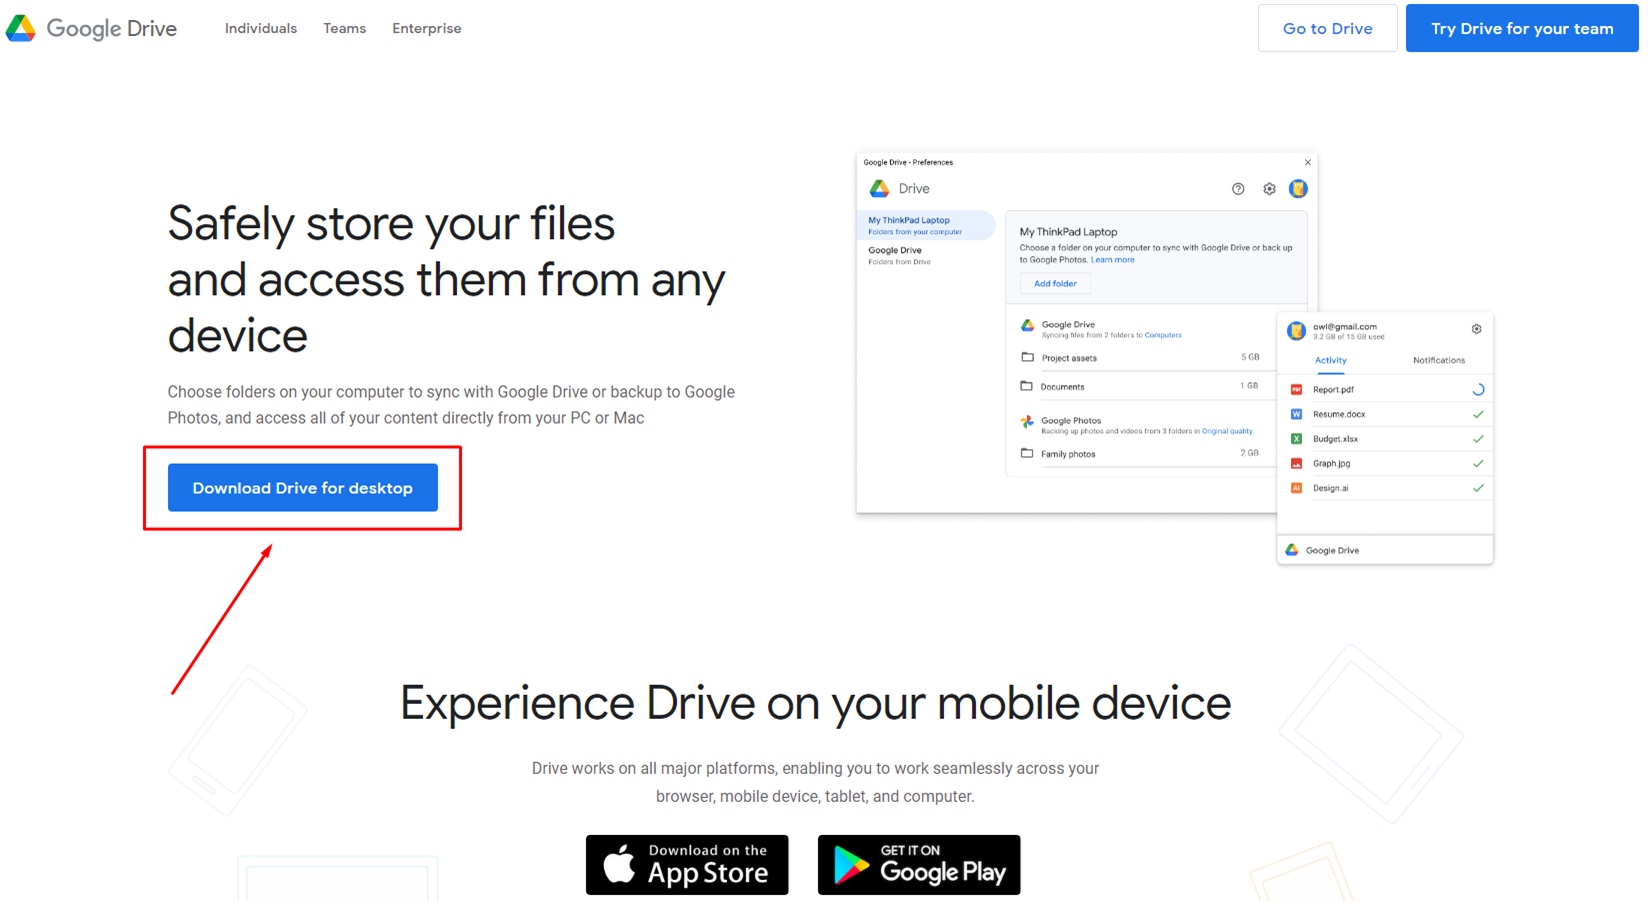
Task: Click the Go to Drive button
Action: [x=1327, y=28]
